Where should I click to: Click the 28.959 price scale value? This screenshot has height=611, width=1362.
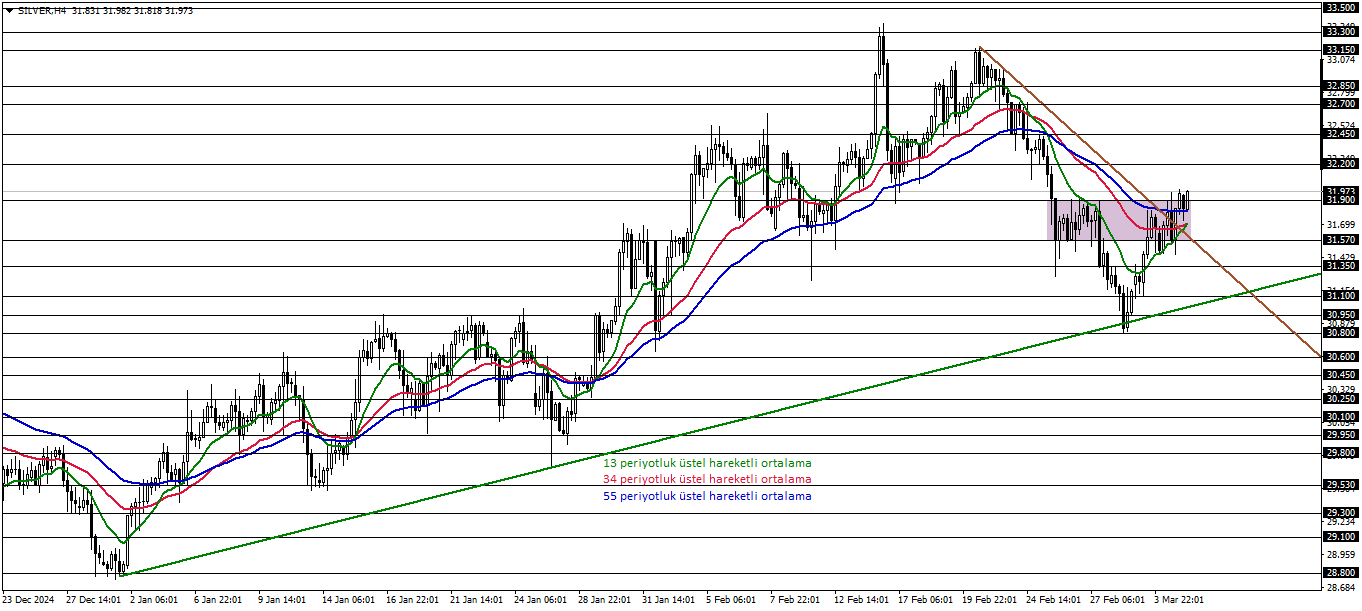(1340, 554)
